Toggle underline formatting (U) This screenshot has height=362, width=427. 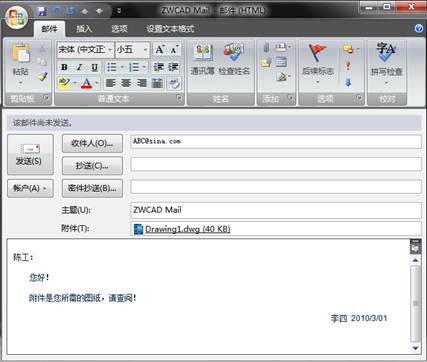[x=95, y=67]
